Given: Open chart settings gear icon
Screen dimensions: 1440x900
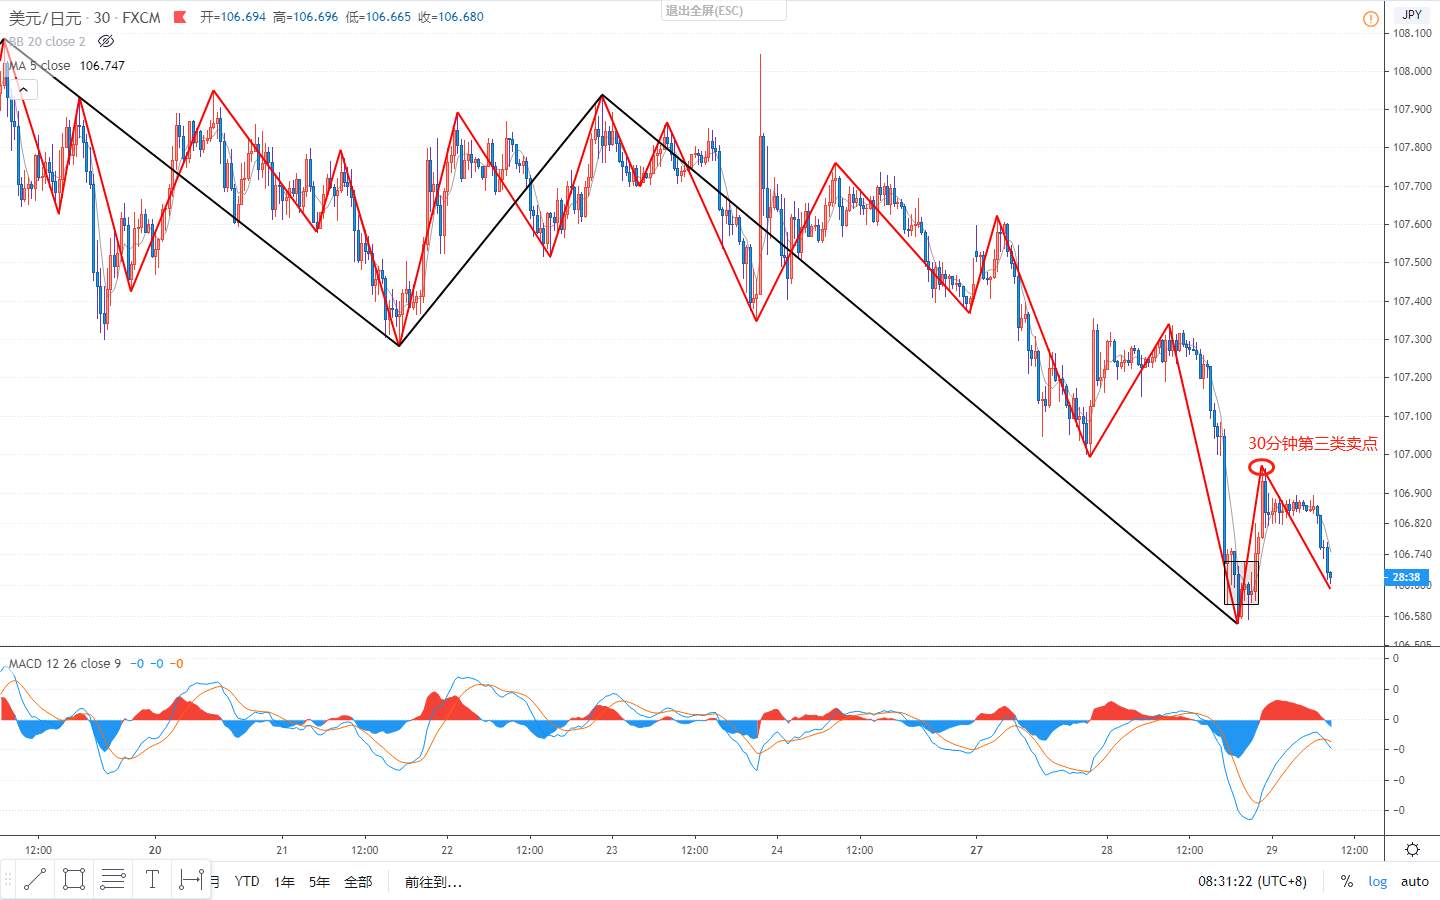Looking at the screenshot, I should [x=1412, y=850].
